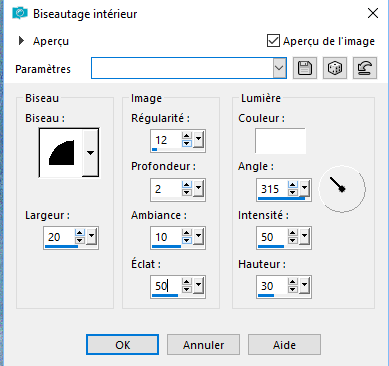Viewport: 389px width, 366px height.
Task: Expand the Aperçu preview section triangle
Action: [21, 41]
